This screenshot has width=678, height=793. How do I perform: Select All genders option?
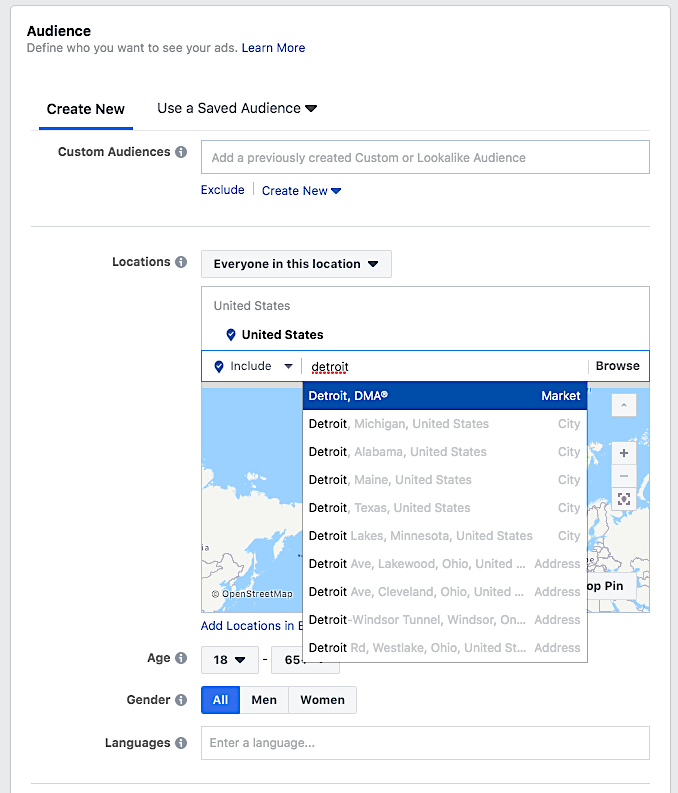point(220,700)
